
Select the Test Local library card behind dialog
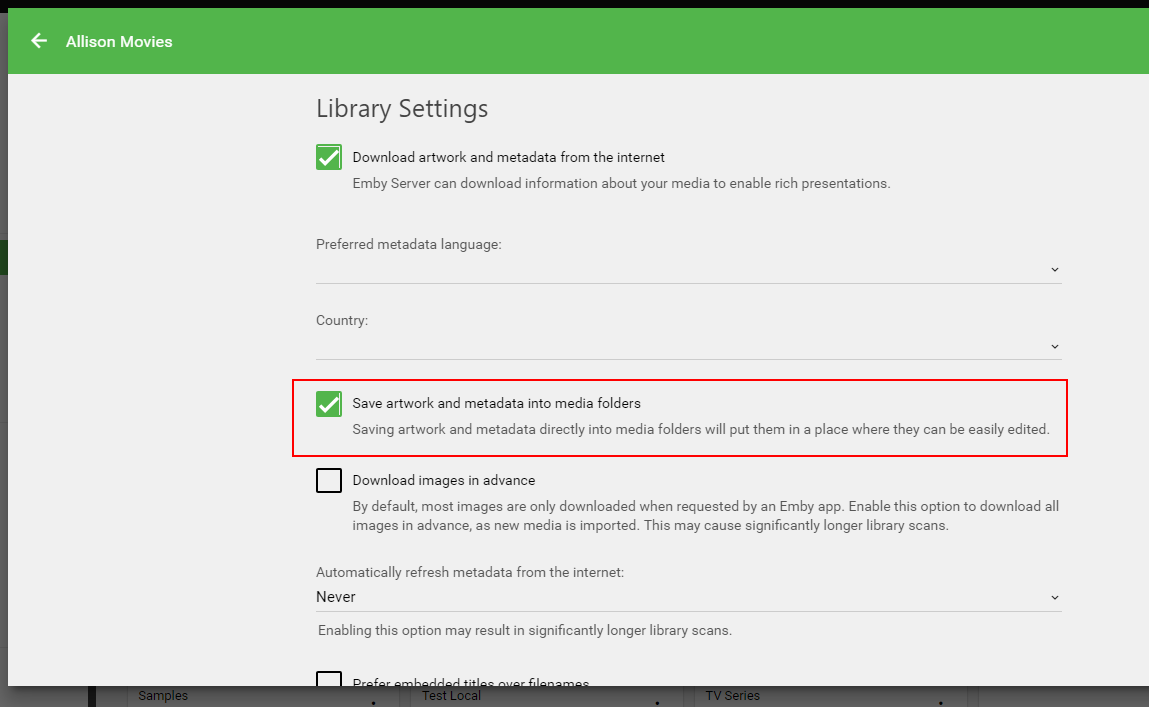pos(547,696)
